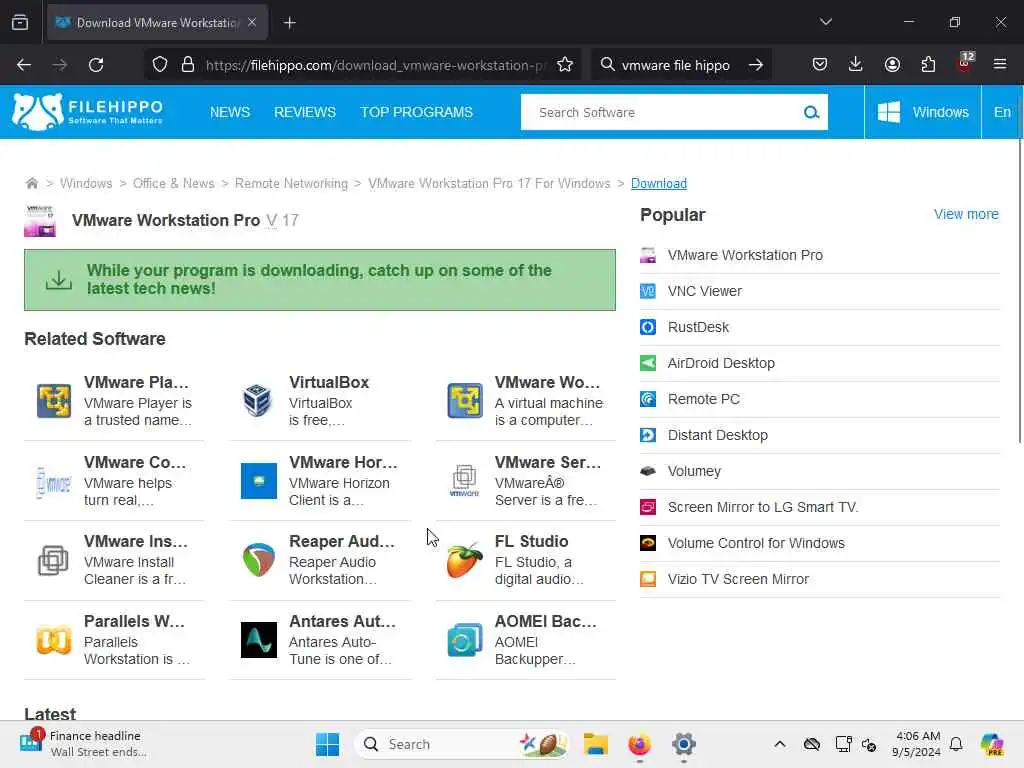1024x768 pixels.
Task: Open VMware Workstation Pro in Popular list
Action: 745,255
